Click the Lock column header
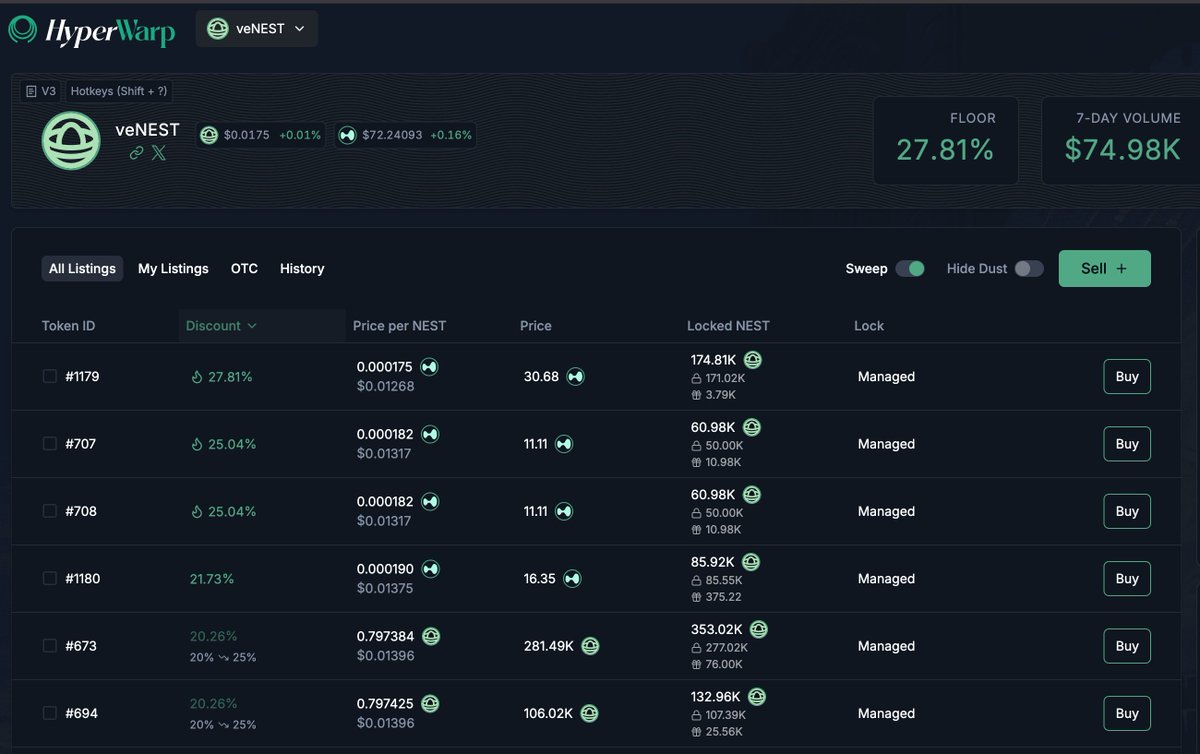 pyautogui.click(x=869, y=325)
